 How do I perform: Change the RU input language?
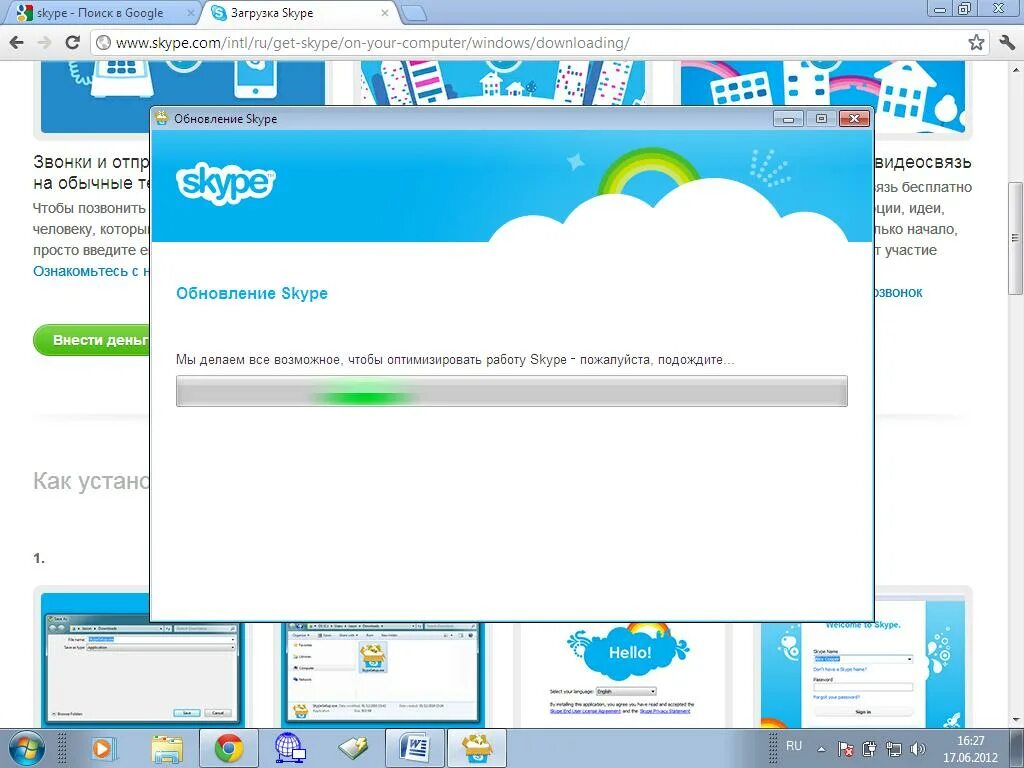click(793, 746)
